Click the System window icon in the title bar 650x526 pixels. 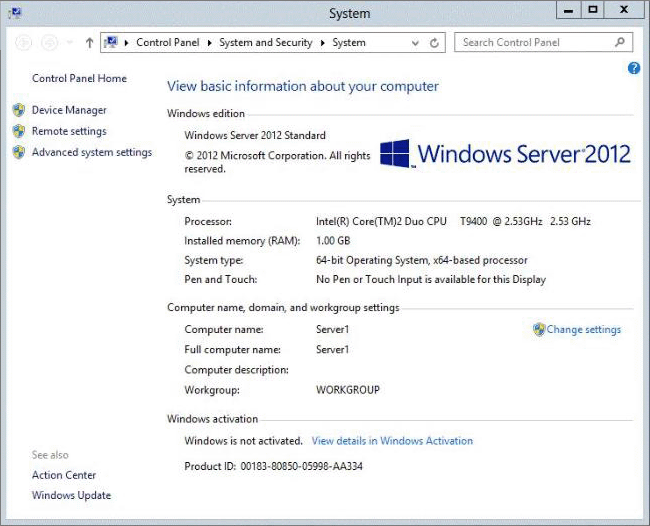pyautogui.click(x=14, y=11)
